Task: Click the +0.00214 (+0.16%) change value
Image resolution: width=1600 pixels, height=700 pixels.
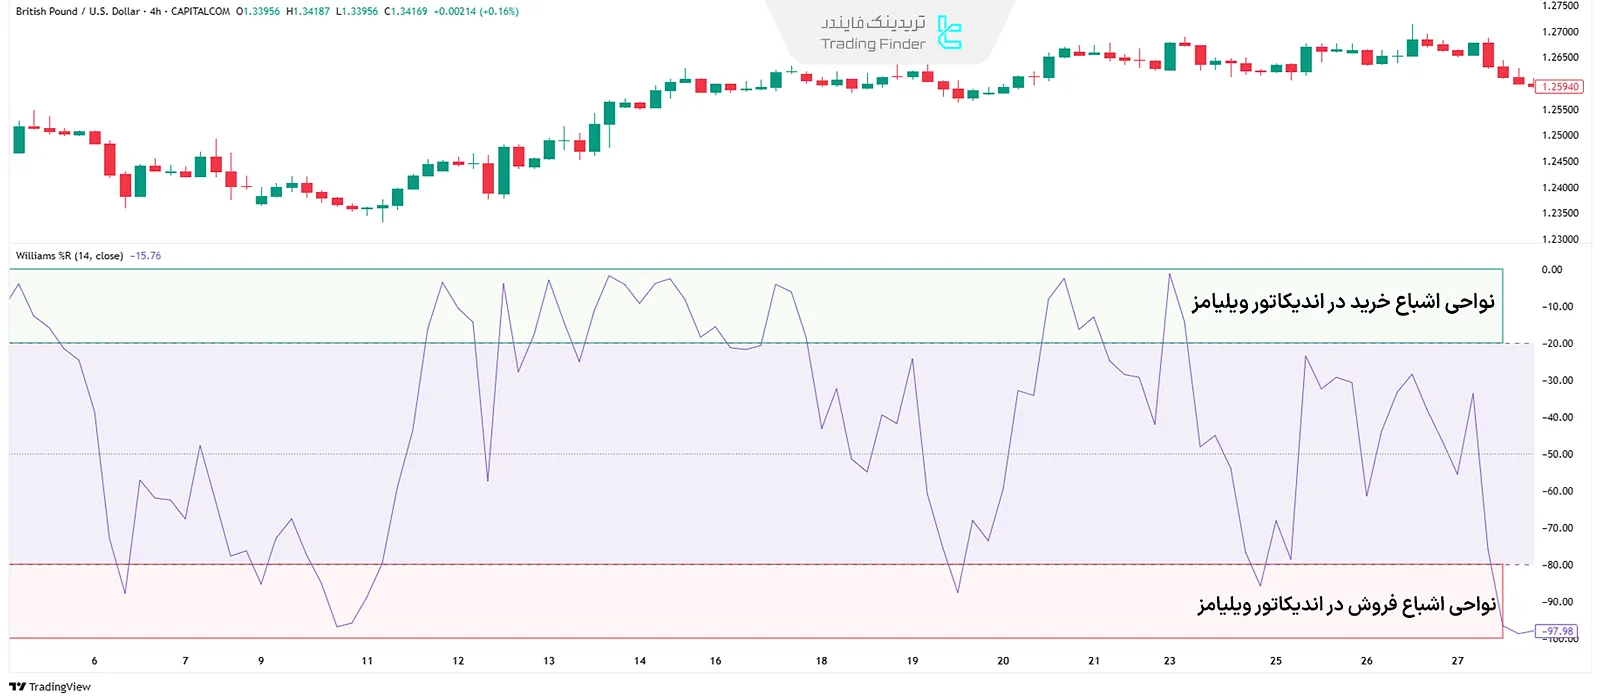Action: pyautogui.click(x=476, y=12)
